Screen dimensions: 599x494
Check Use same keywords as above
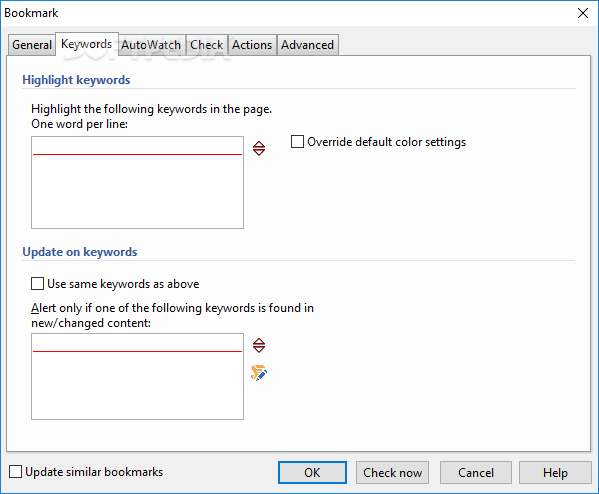click(37, 284)
